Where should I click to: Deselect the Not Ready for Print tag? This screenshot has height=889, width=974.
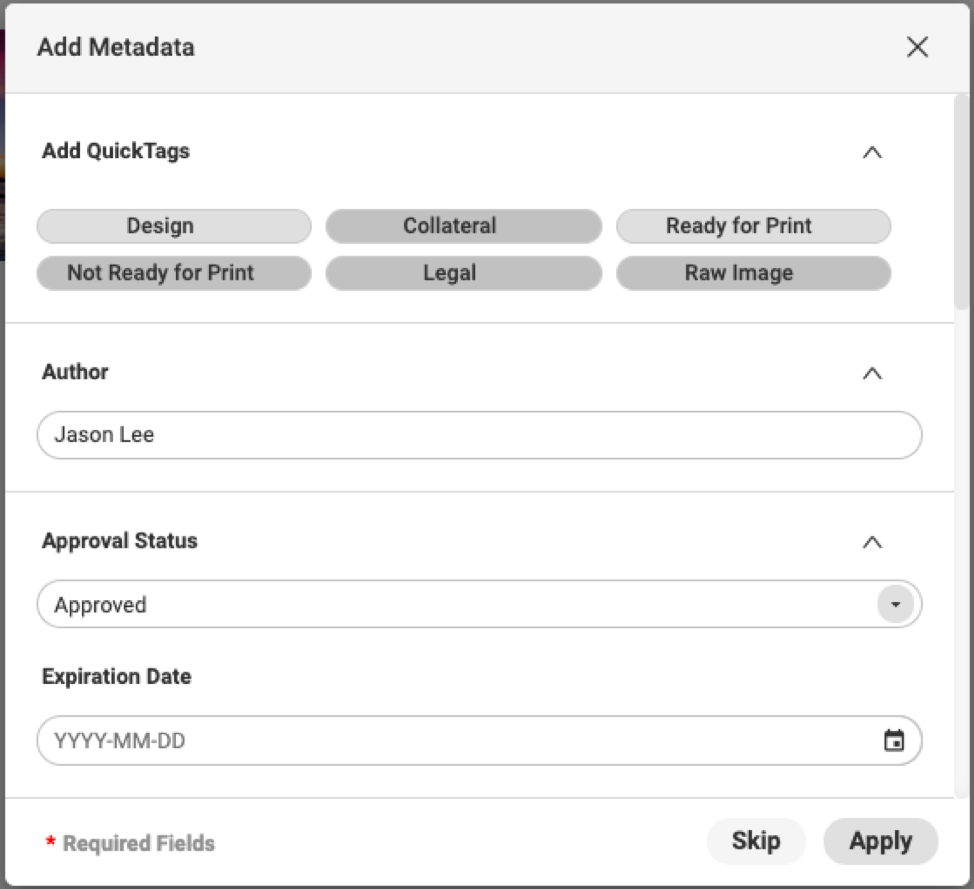pyautogui.click(x=173, y=272)
